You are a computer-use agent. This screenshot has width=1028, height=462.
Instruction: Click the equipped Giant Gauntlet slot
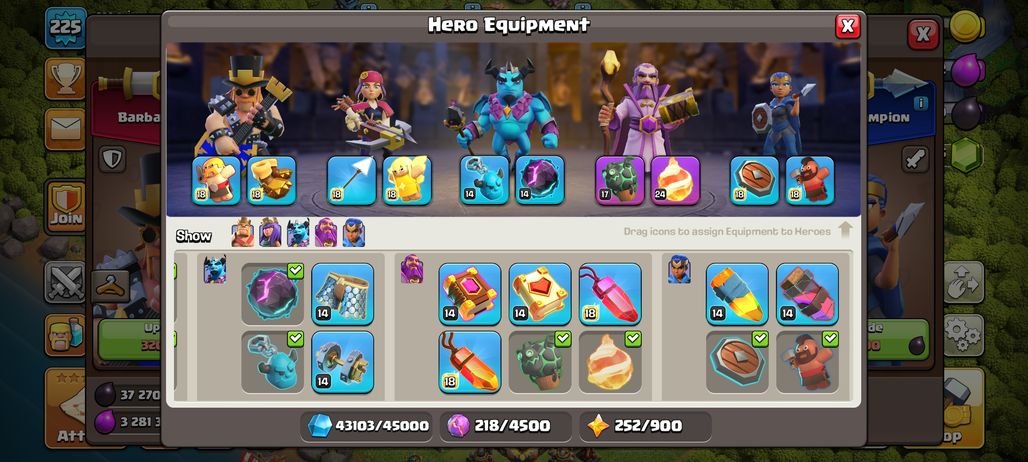pyautogui.click(x=271, y=180)
